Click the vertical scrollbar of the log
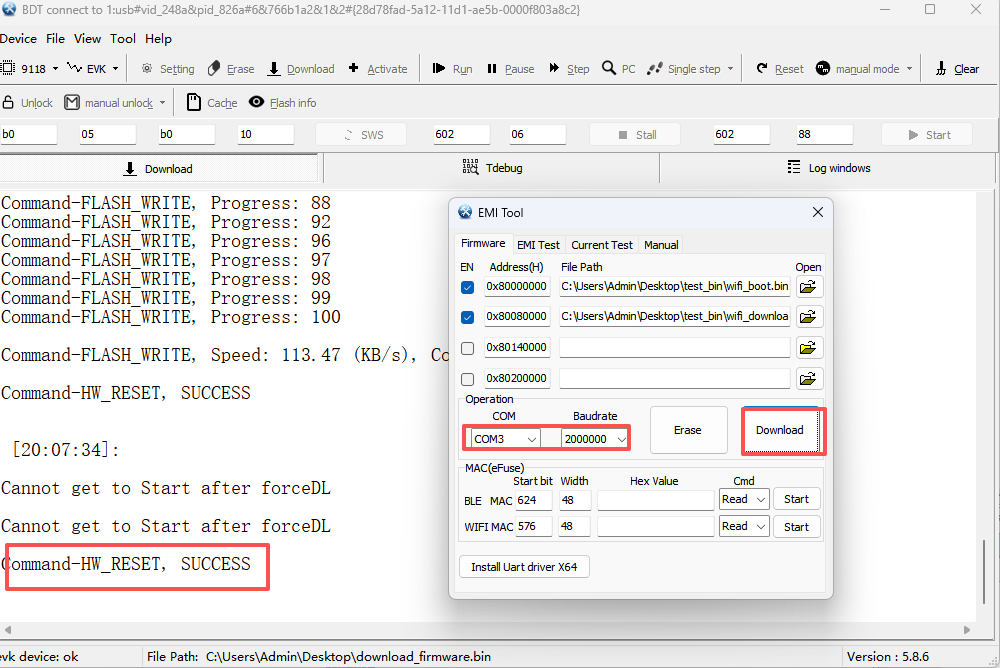This screenshot has height=668, width=1000. [x=983, y=572]
